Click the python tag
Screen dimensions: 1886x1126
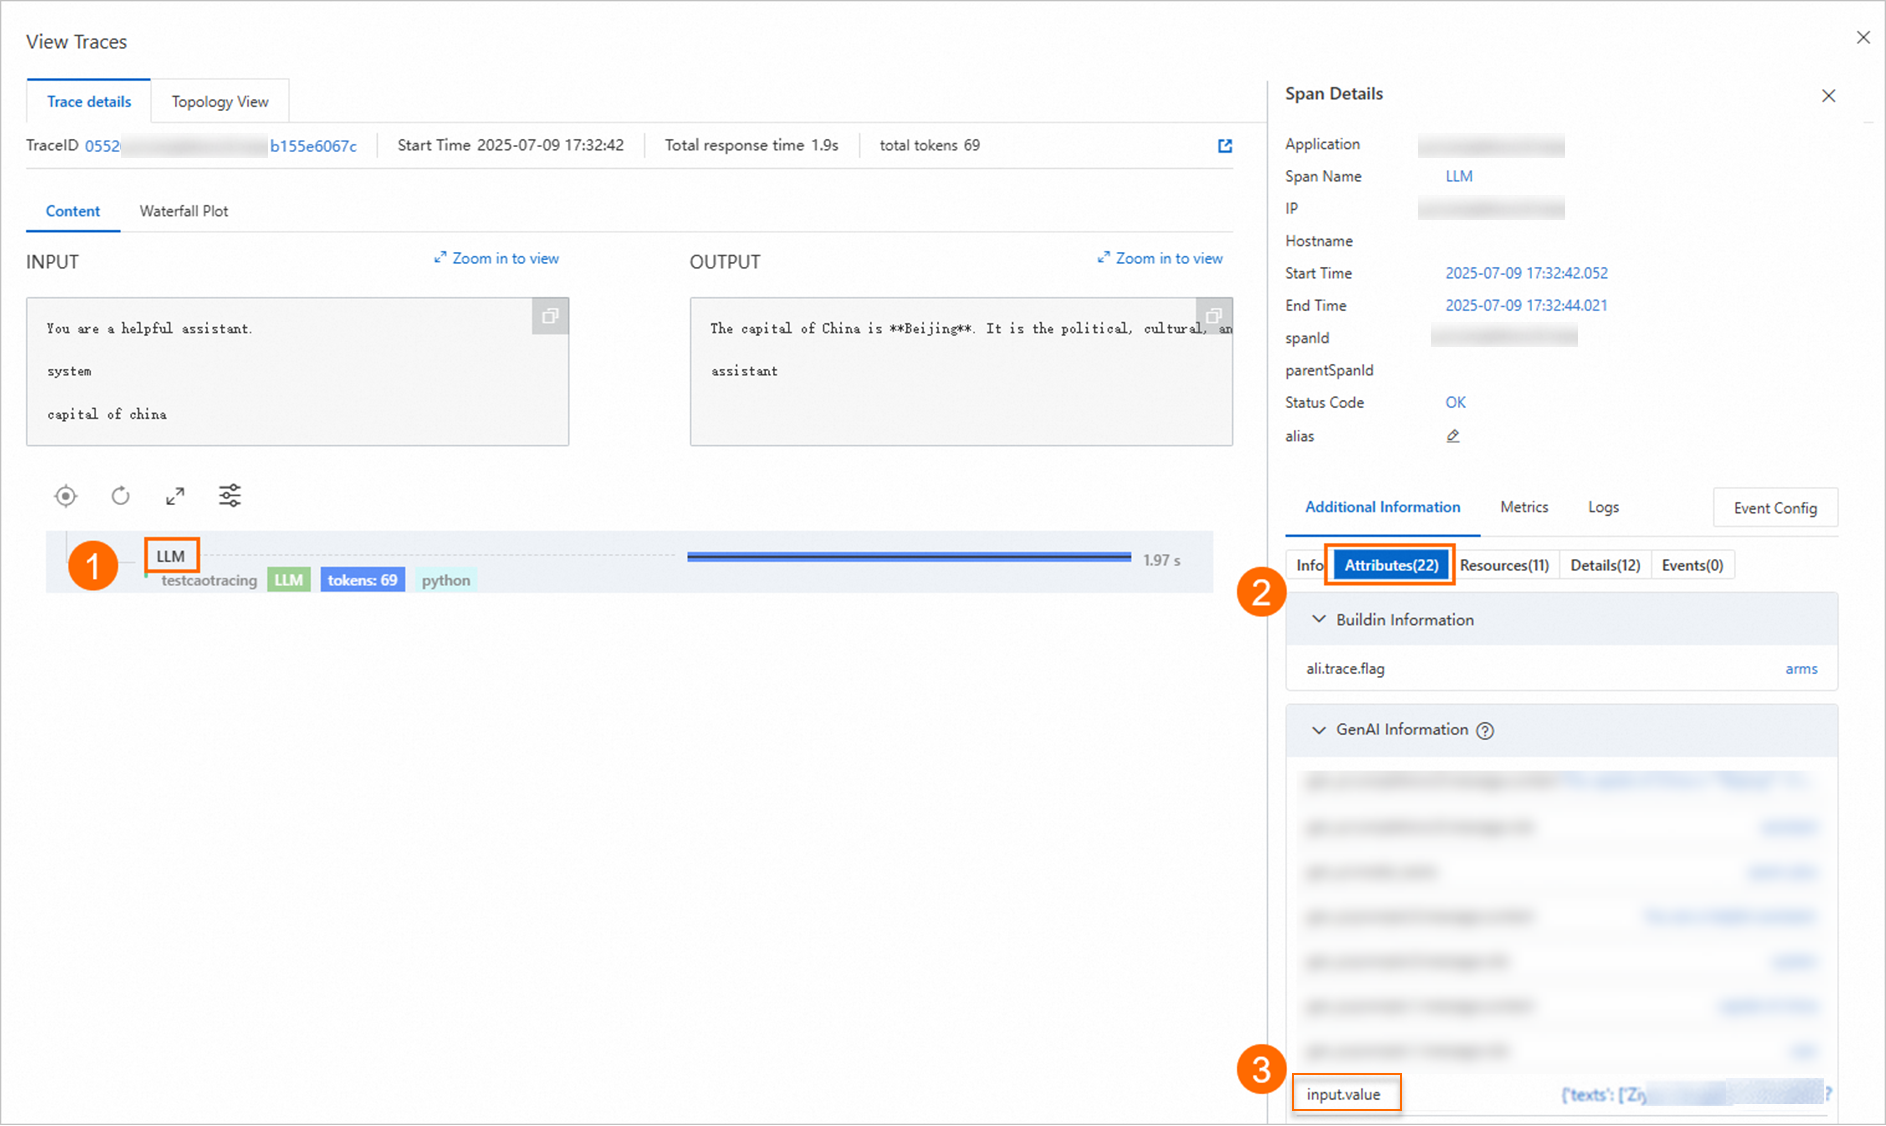[446, 580]
